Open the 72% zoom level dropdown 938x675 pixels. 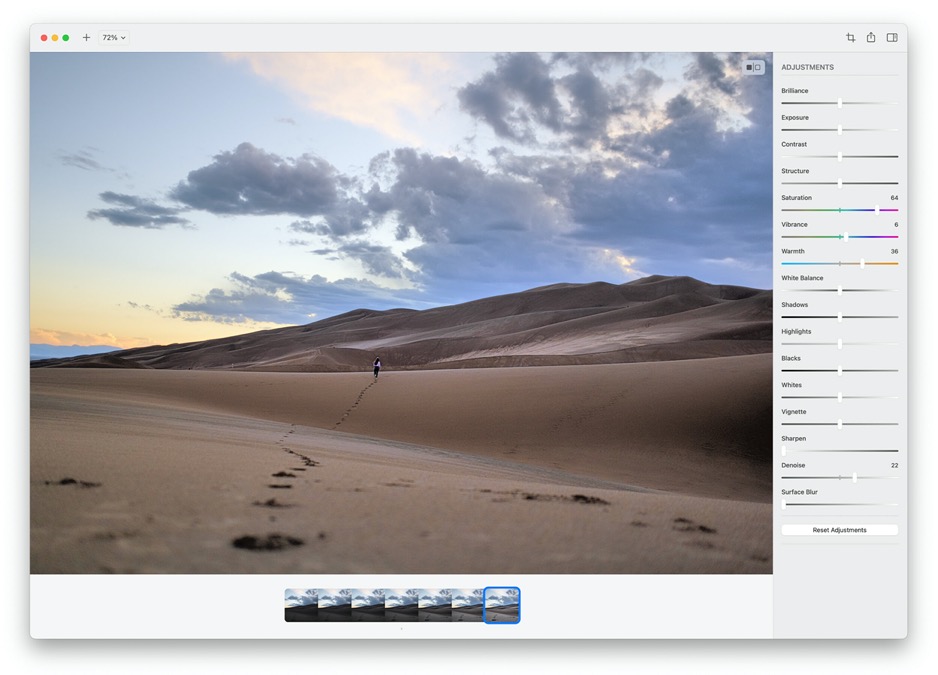(114, 38)
